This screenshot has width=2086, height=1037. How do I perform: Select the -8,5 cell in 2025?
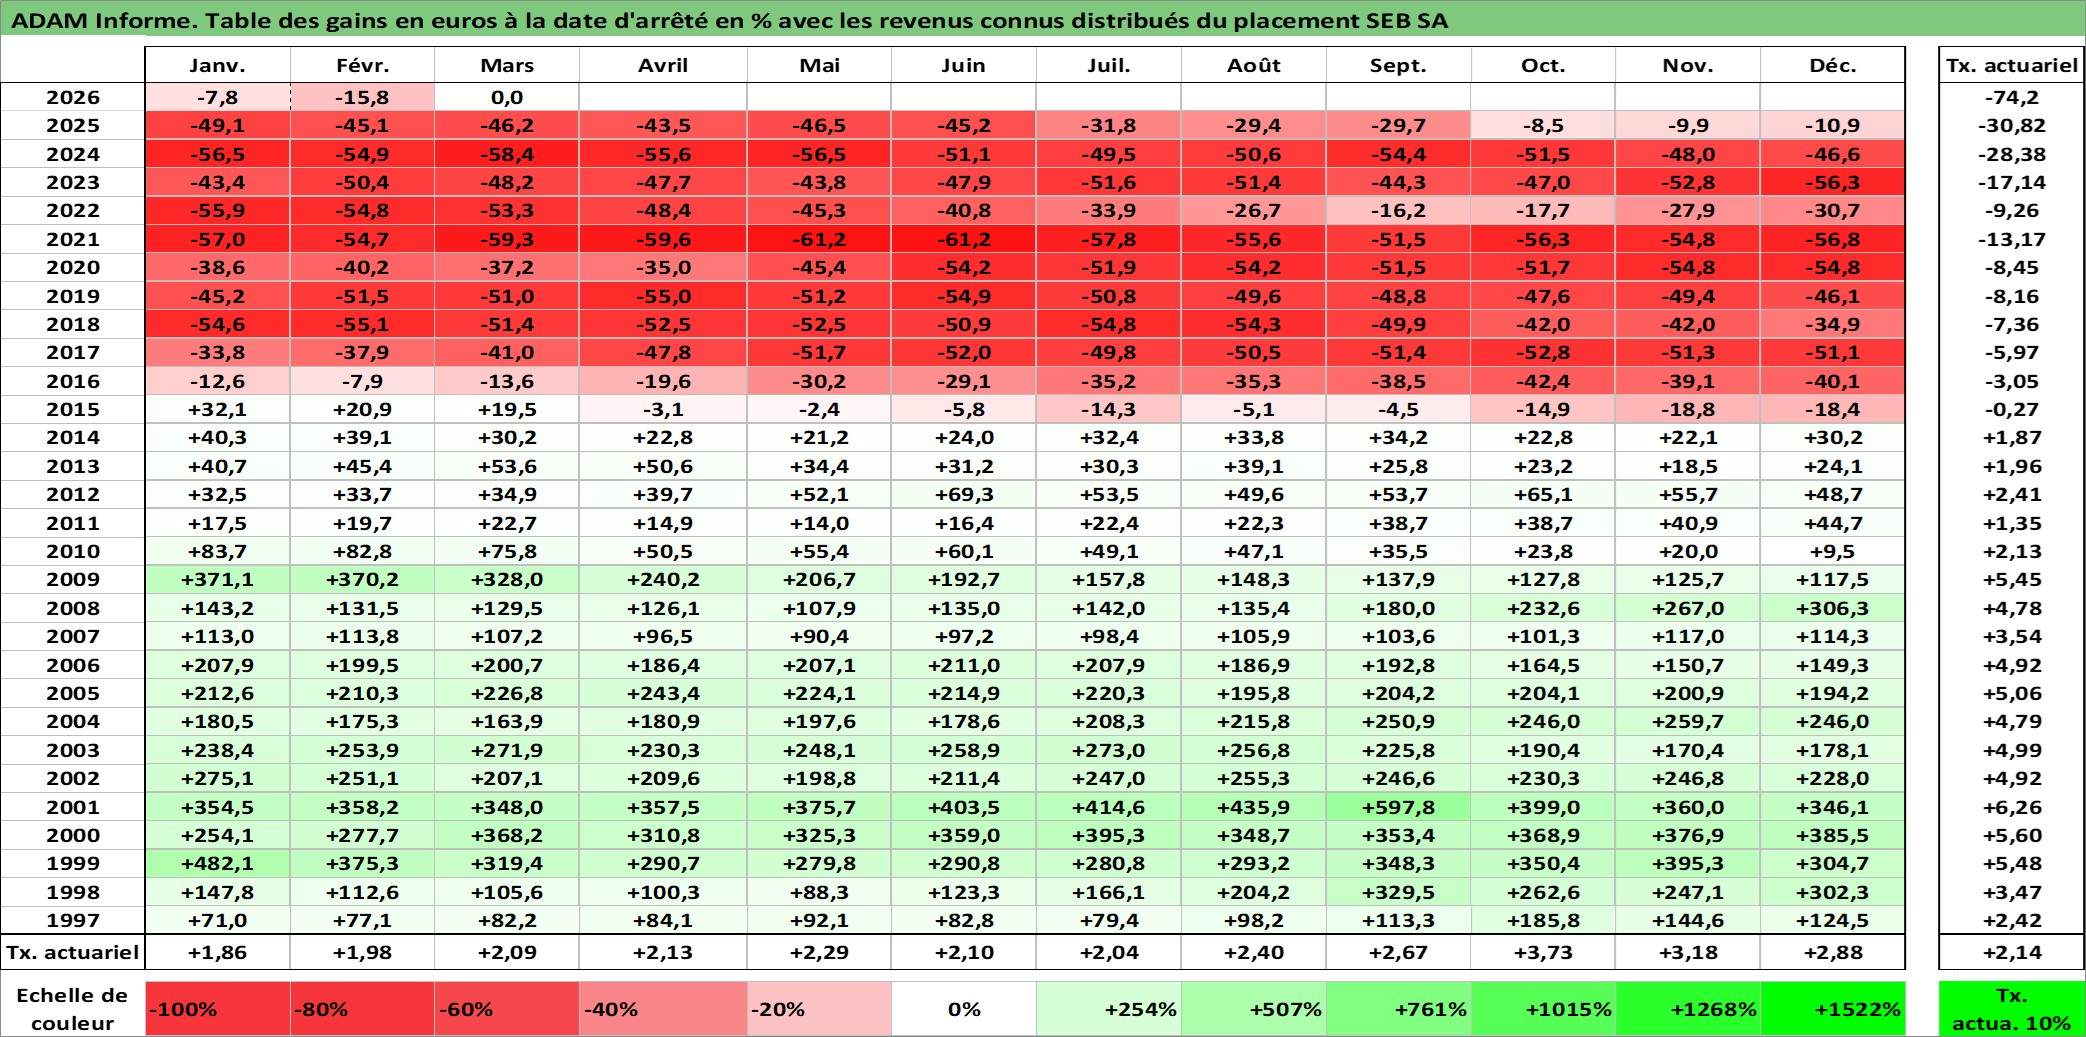1543,125
